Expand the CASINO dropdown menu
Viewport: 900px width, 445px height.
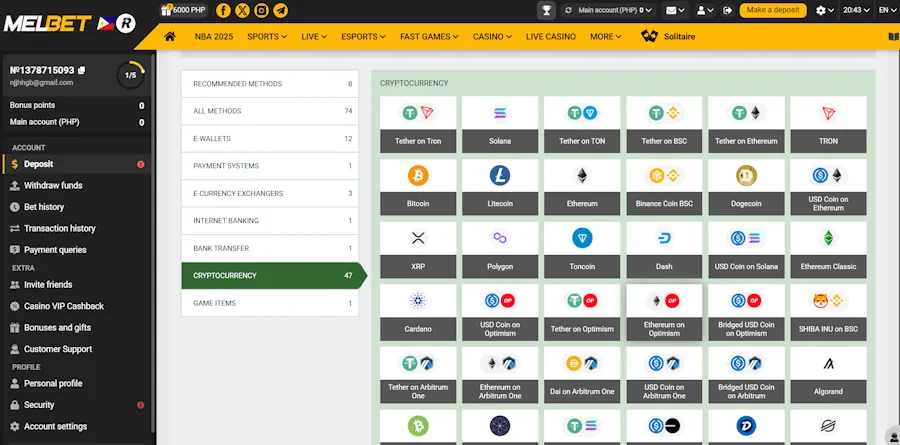pyautogui.click(x=492, y=36)
